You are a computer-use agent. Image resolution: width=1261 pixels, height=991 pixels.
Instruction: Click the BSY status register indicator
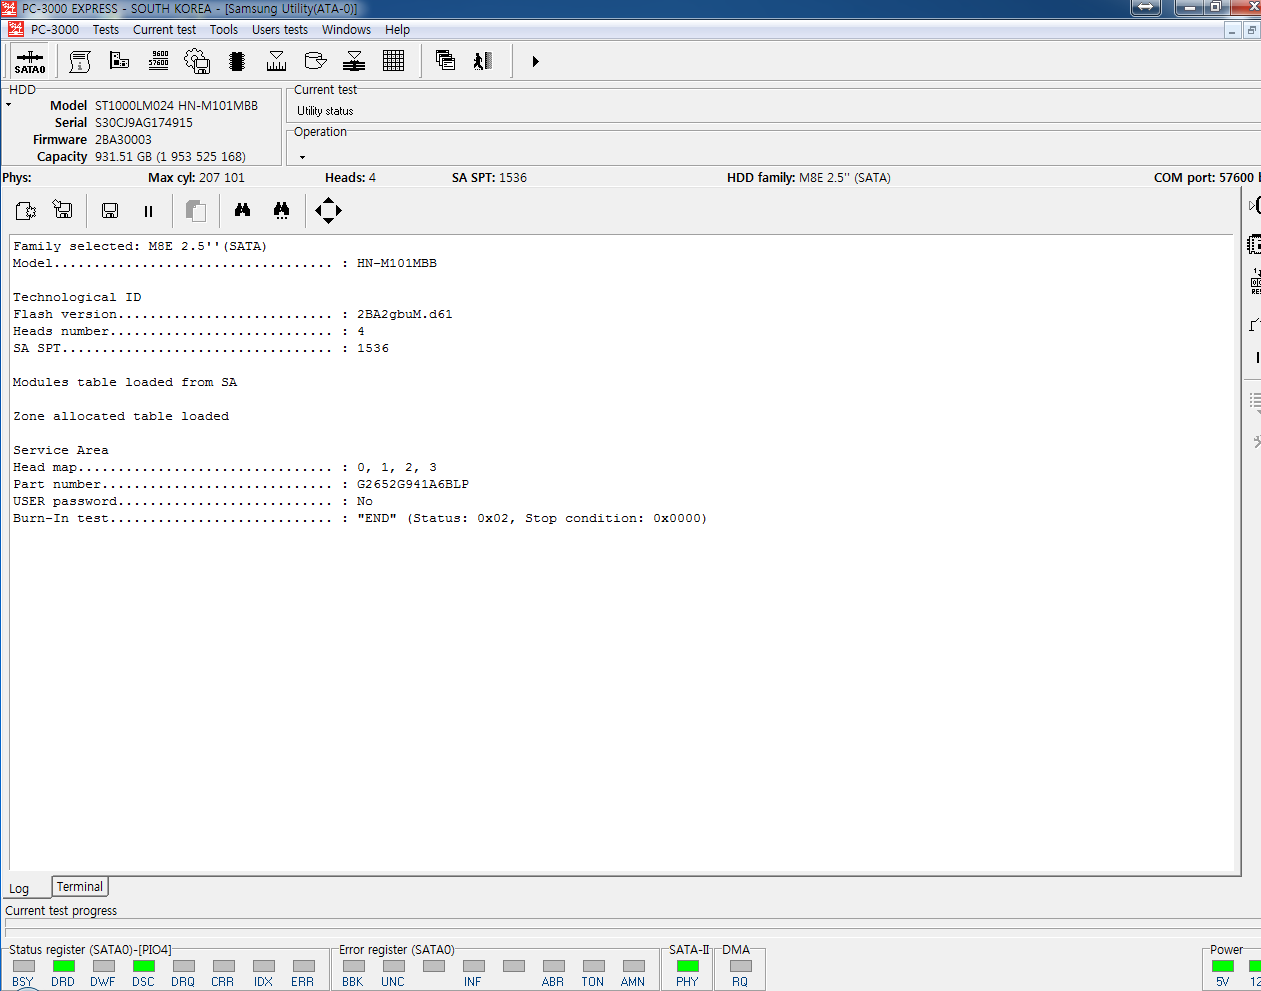[23, 966]
